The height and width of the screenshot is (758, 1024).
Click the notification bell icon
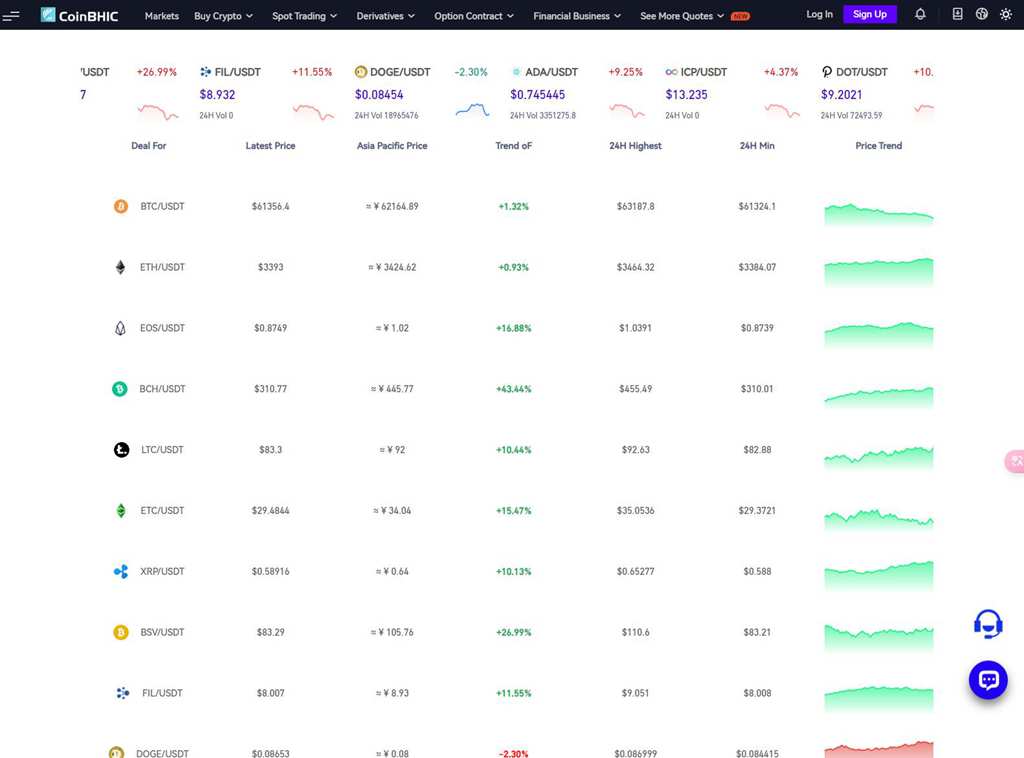tap(920, 14)
